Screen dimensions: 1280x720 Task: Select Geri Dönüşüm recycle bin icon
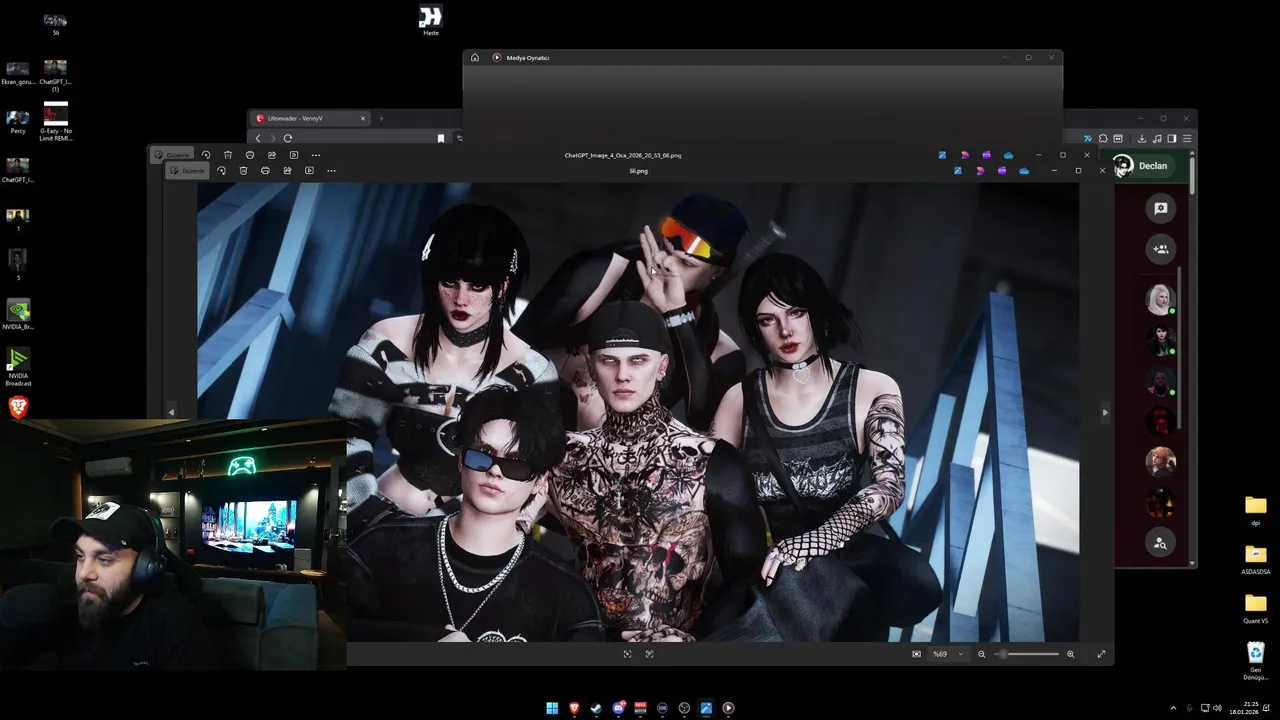(1256, 661)
